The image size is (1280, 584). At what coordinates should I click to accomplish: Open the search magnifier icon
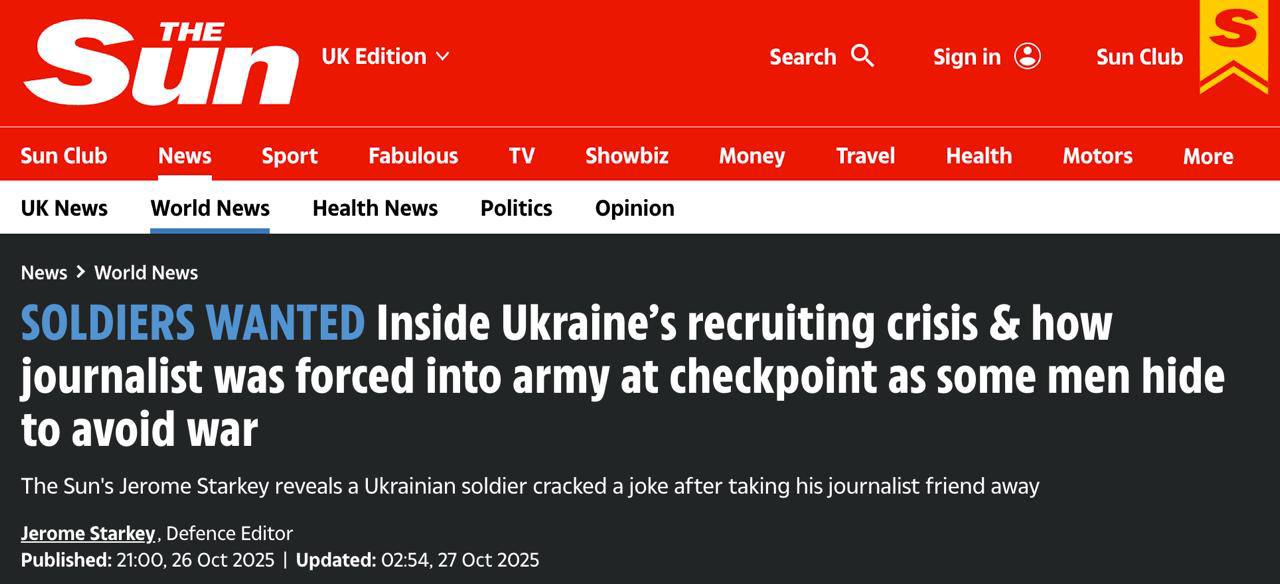(862, 57)
